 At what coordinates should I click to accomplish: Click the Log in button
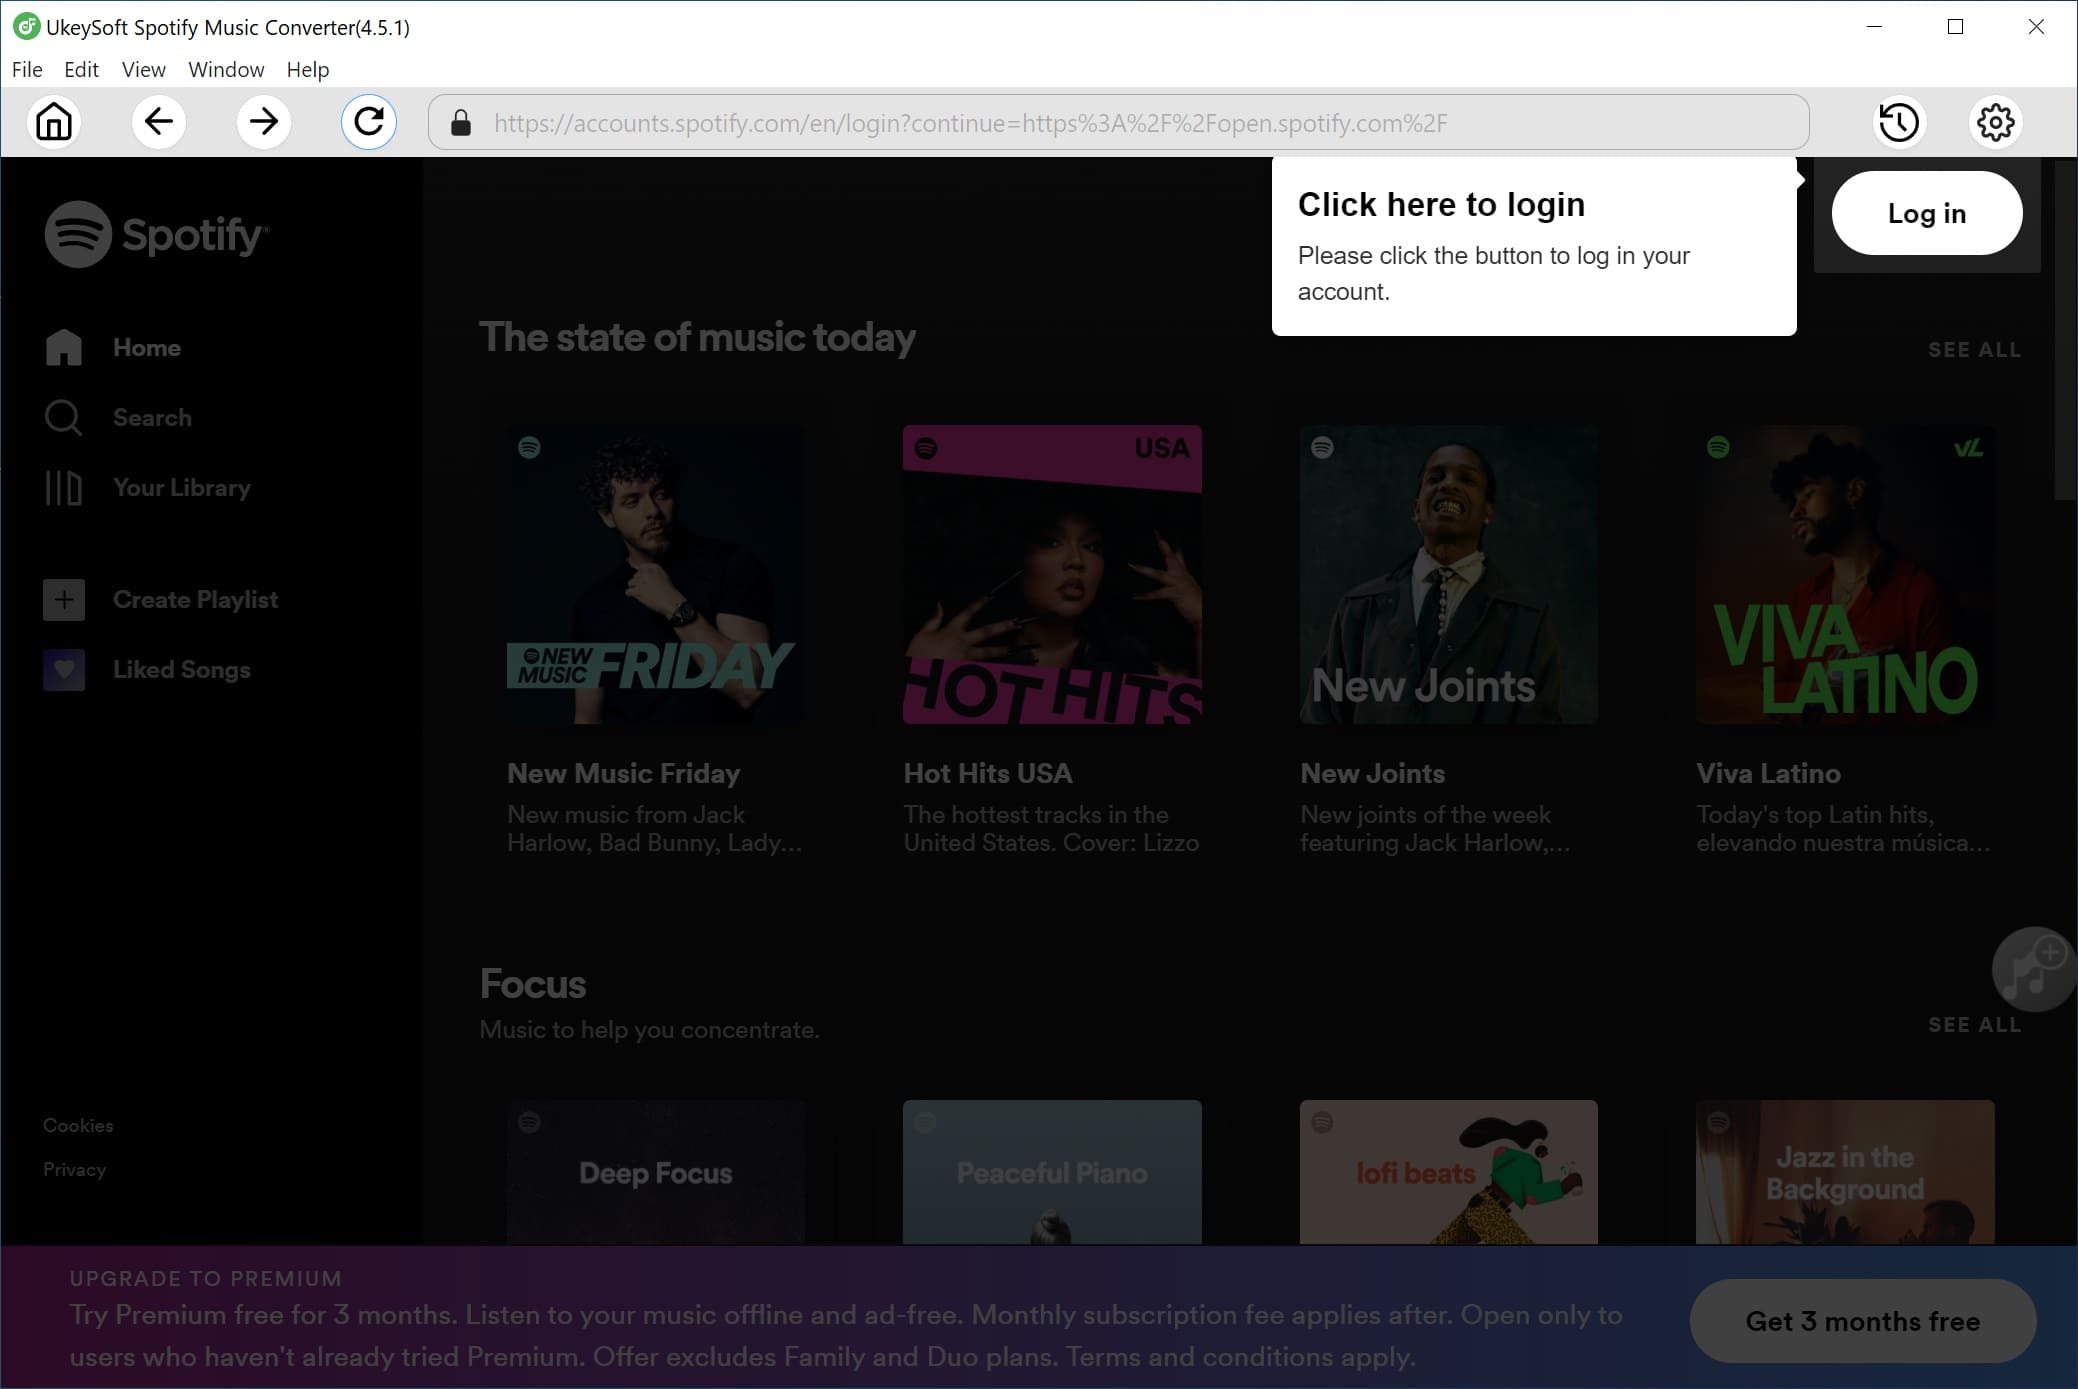pyautogui.click(x=1926, y=214)
